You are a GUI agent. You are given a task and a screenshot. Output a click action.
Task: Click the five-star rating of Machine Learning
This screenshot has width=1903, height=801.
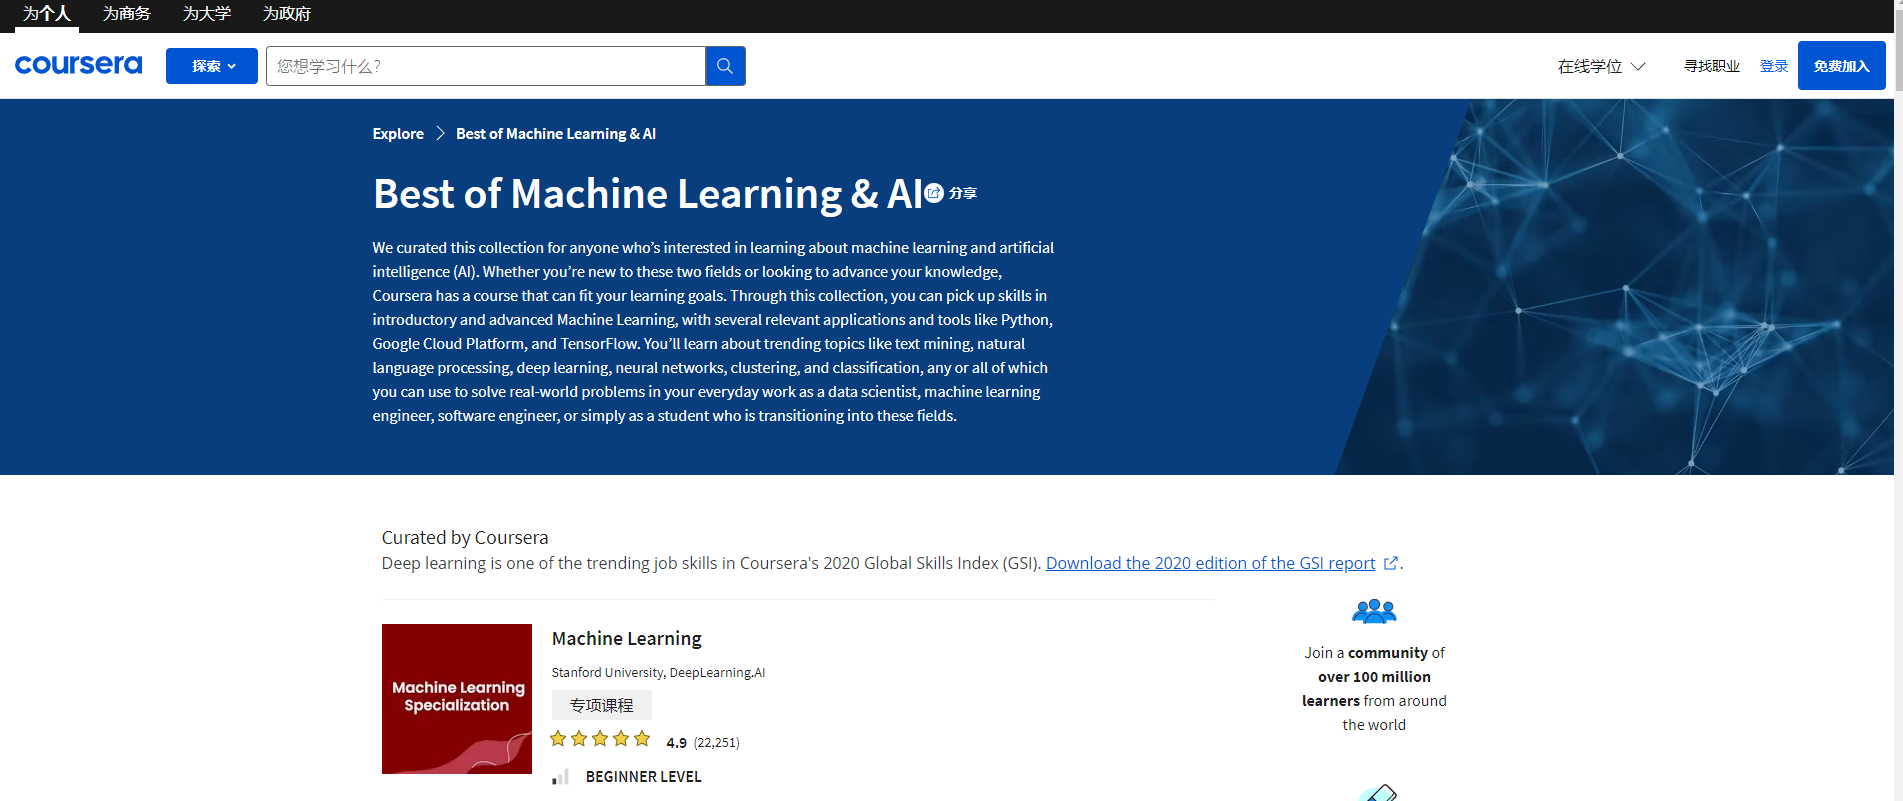click(x=600, y=739)
